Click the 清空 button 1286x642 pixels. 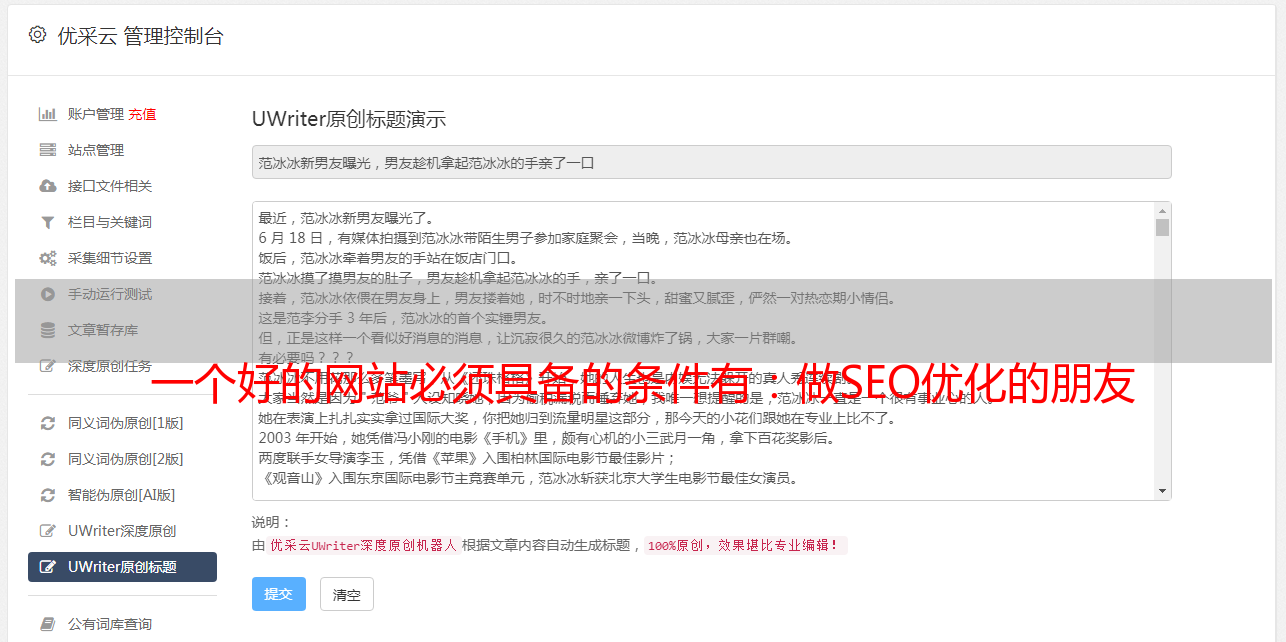(347, 594)
